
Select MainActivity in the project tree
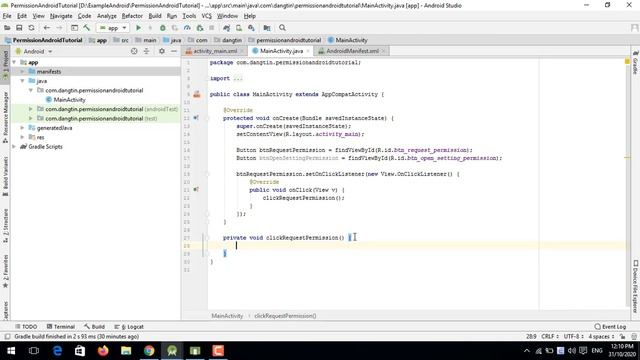(69, 100)
